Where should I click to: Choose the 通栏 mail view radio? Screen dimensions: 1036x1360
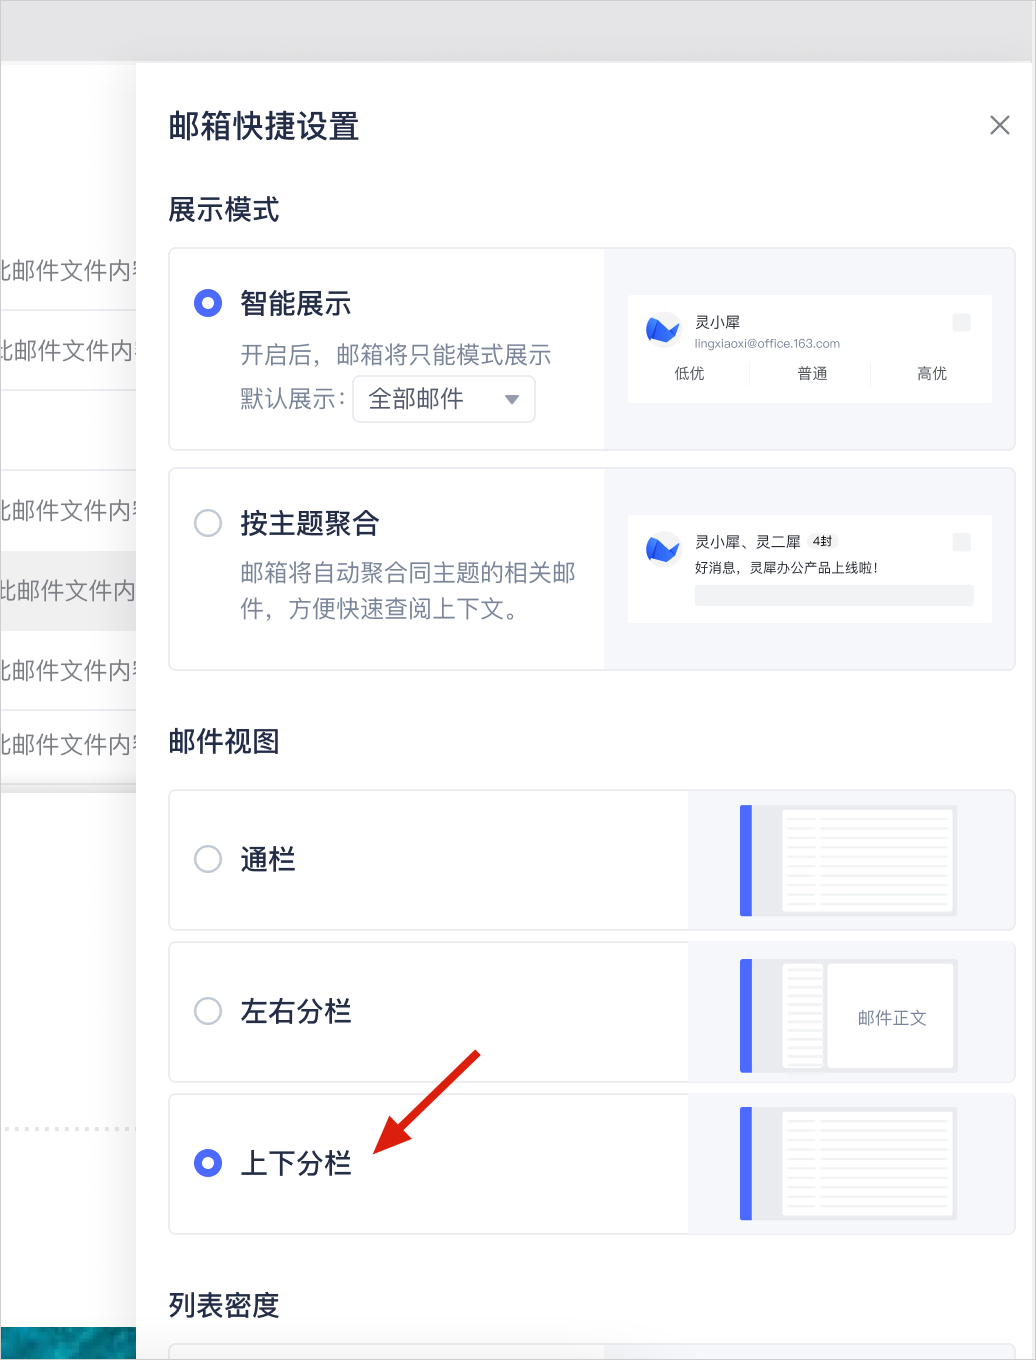(x=208, y=859)
